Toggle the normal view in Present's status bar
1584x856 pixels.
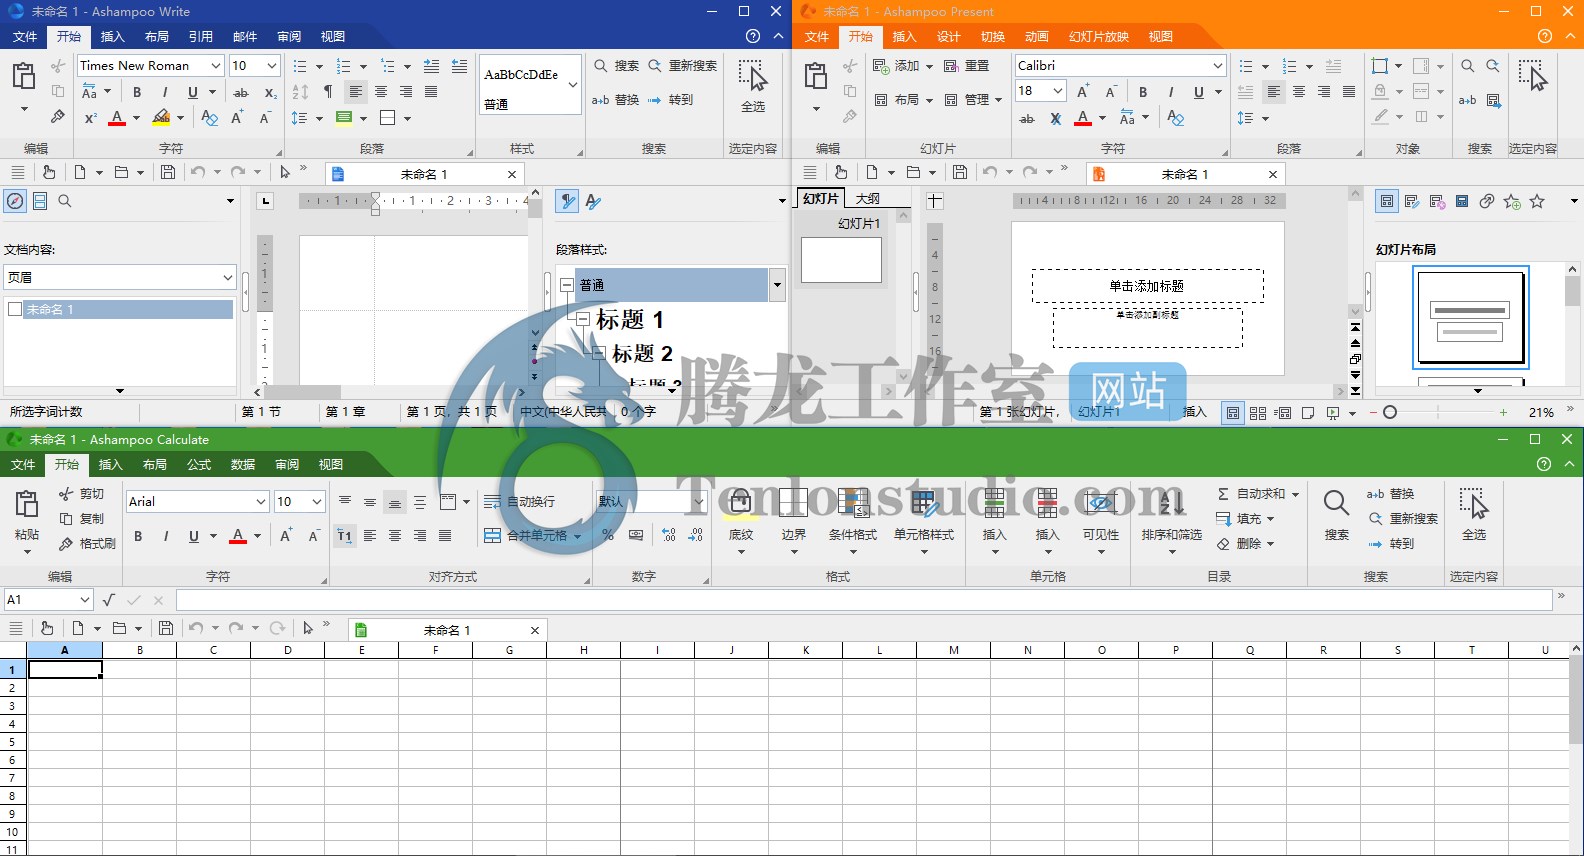click(x=1233, y=412)
